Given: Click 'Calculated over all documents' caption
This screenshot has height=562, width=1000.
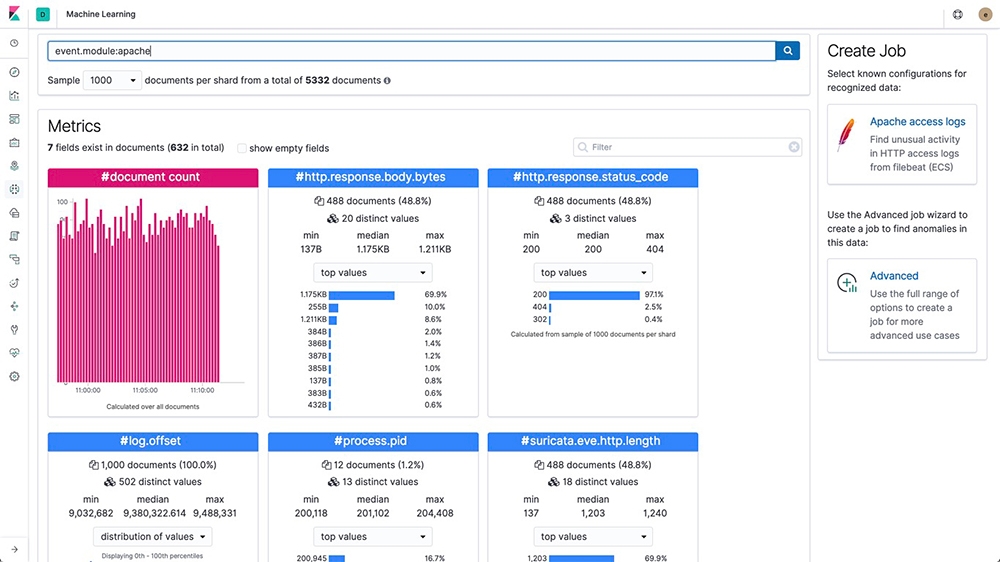Looking at the screenshot, I should 152,406.
